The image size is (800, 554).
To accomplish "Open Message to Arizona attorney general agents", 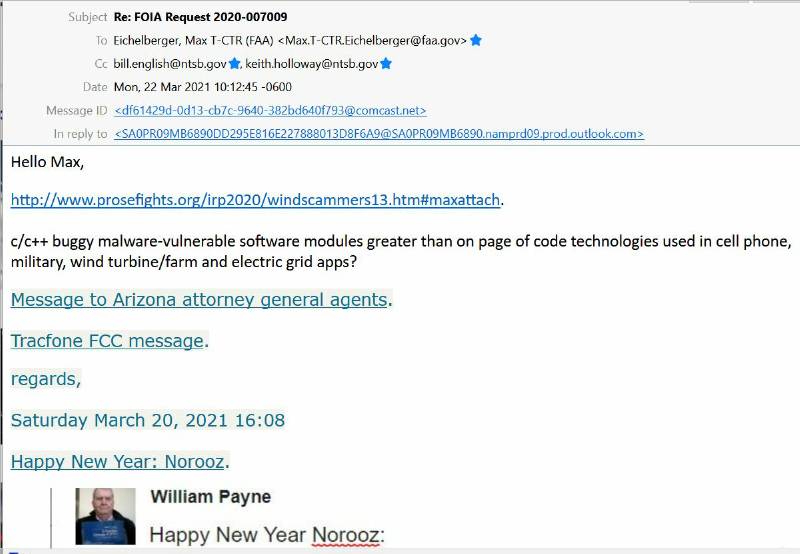I will tap(199, 299).
